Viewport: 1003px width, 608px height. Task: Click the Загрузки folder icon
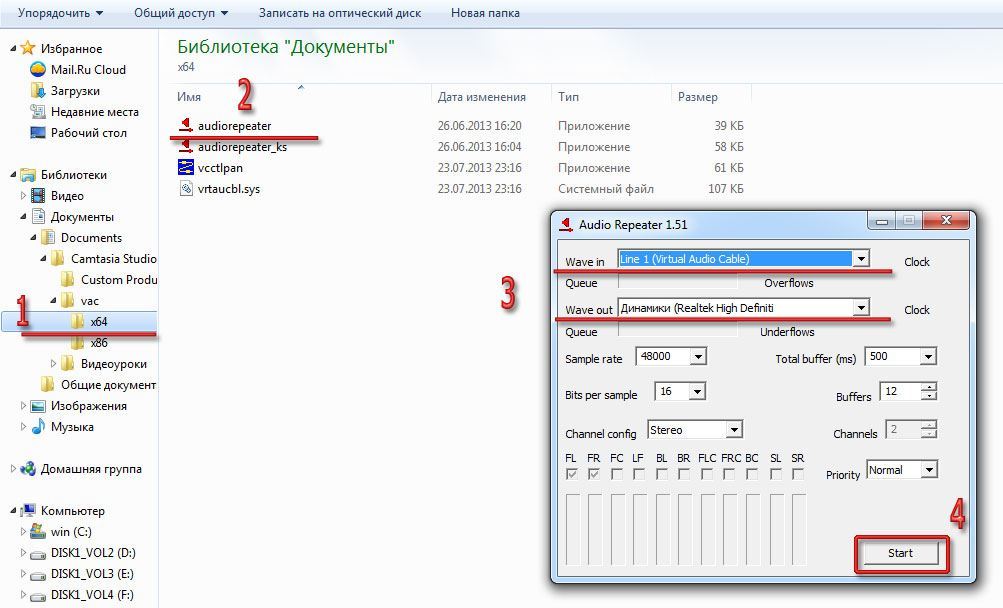(38, 90)
